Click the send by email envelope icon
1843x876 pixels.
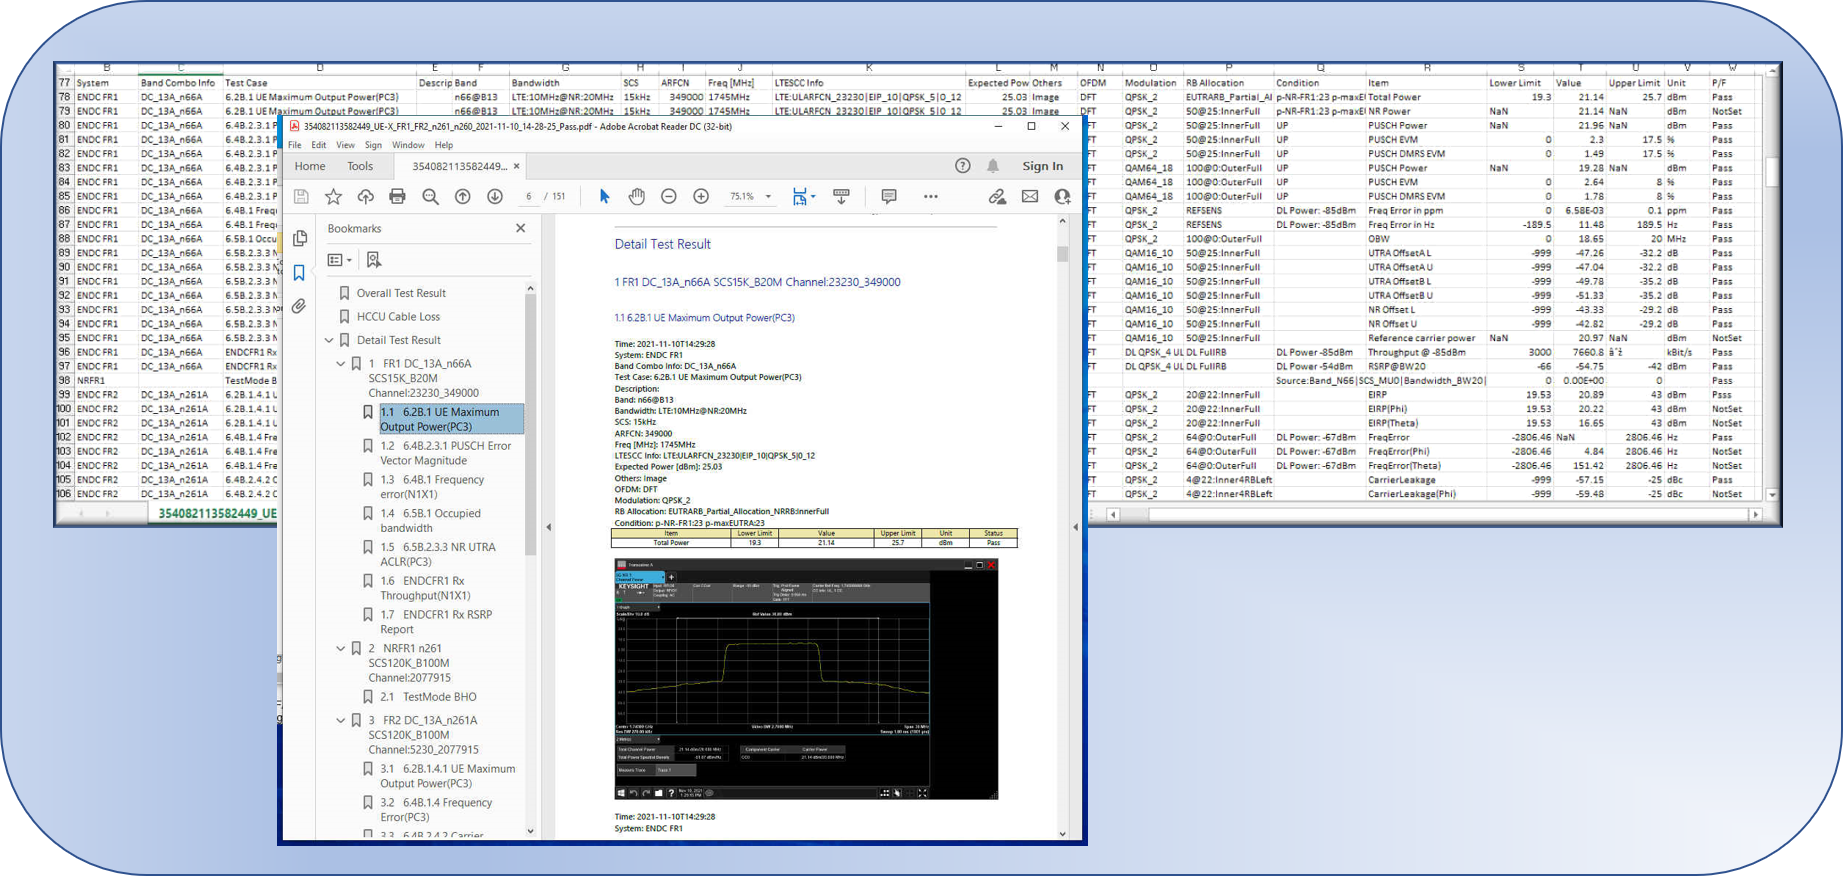click(1029, 197)
